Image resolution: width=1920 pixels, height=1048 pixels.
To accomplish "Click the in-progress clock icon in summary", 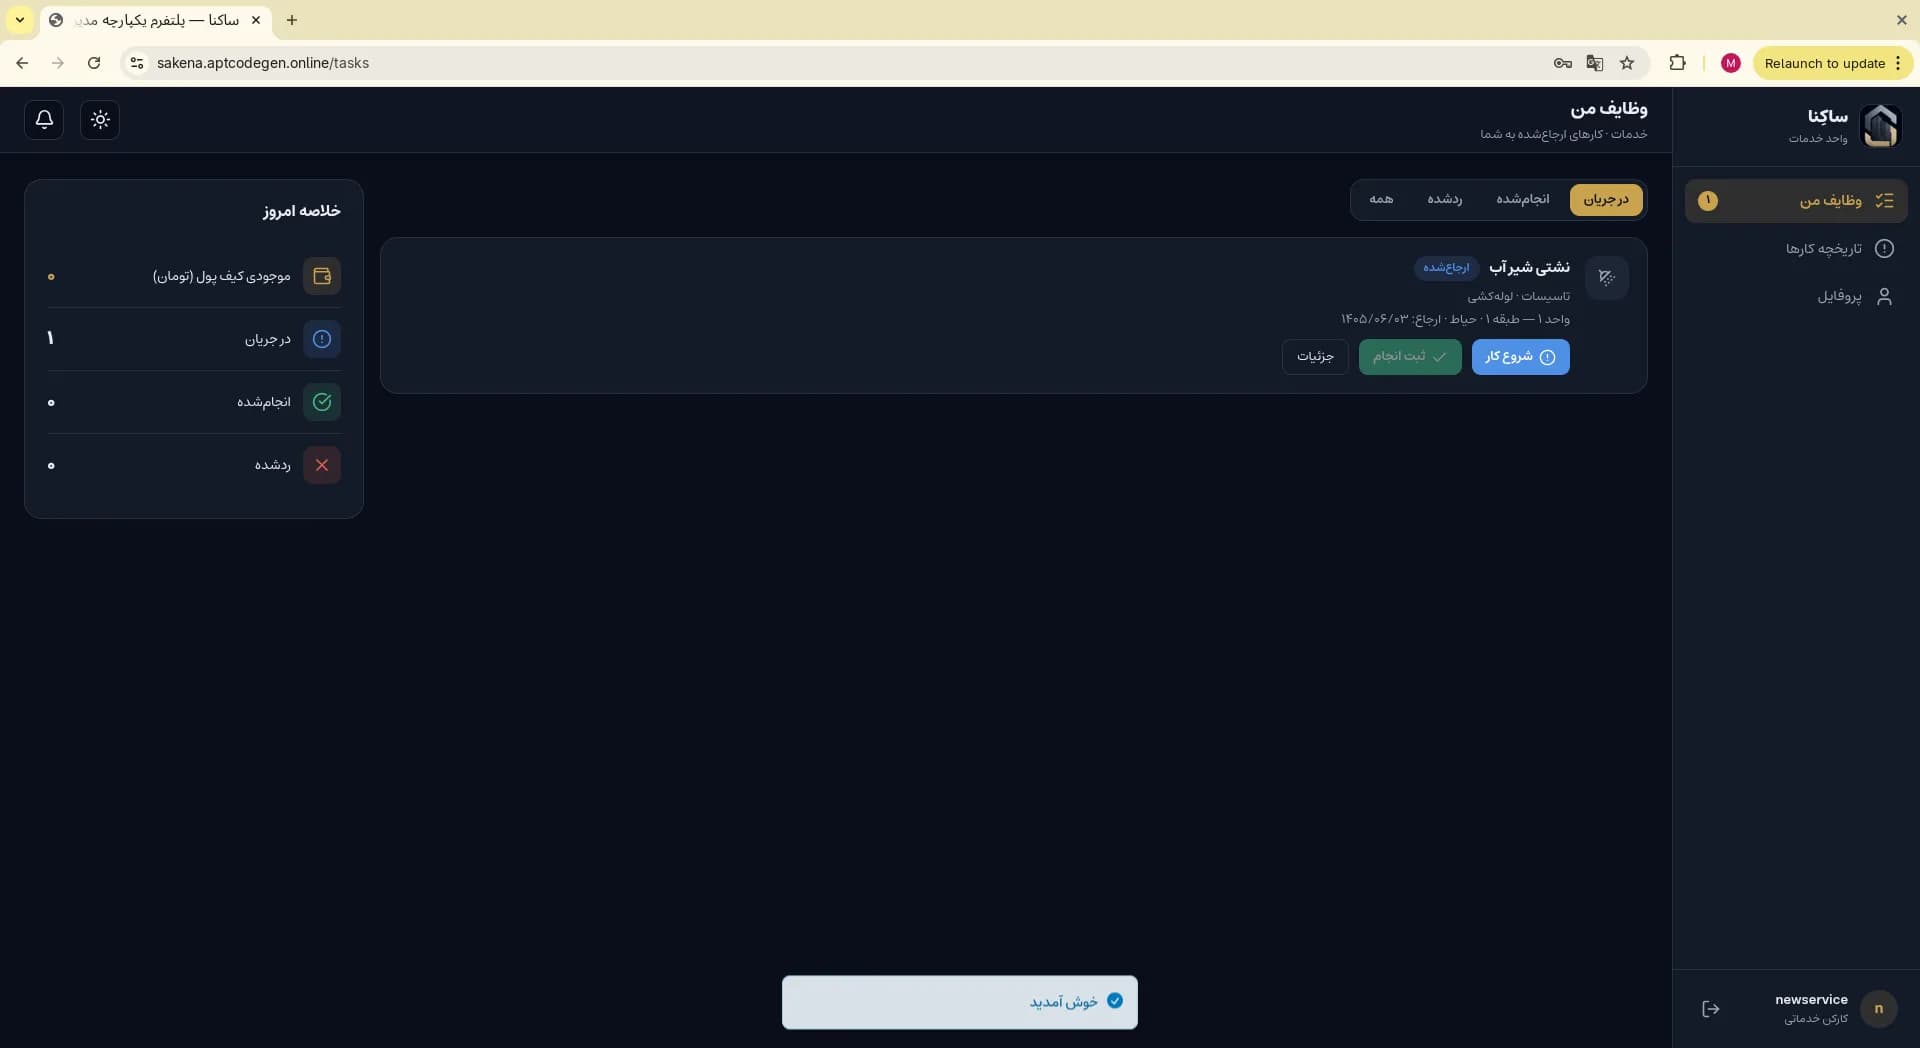I will (322, 339).
